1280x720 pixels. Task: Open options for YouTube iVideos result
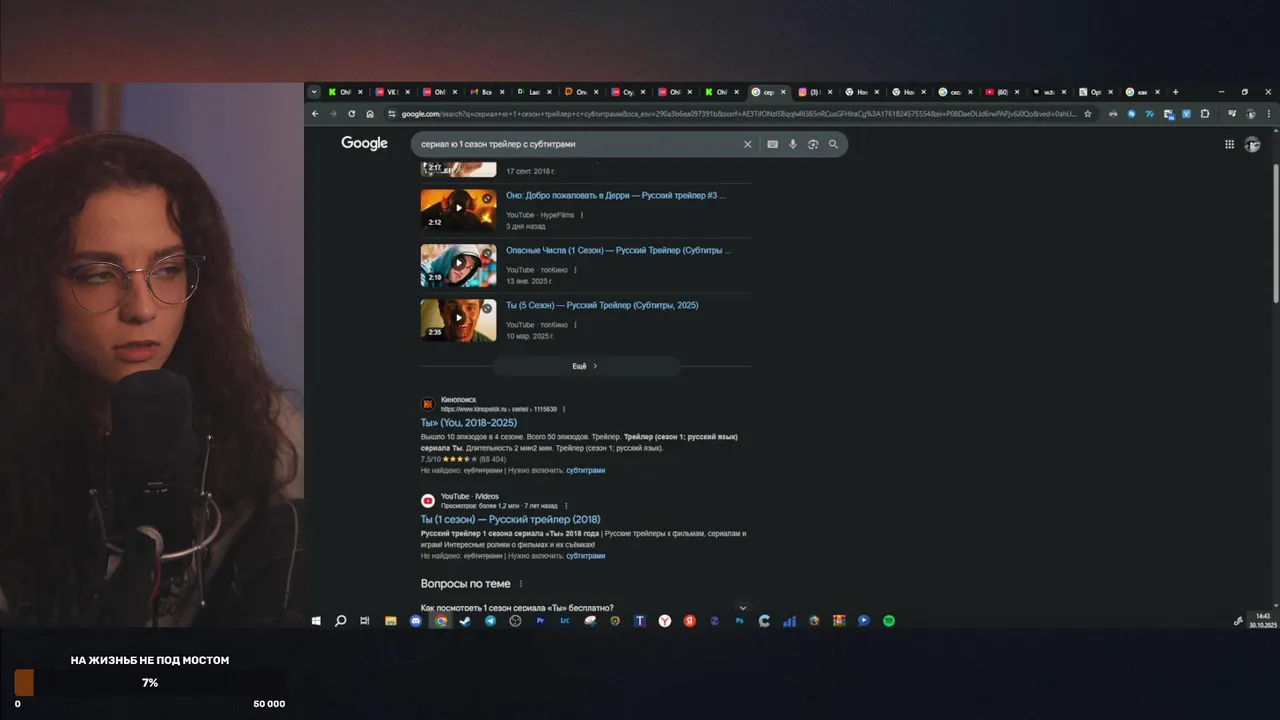pyautogui.click(x=566, y=506)
